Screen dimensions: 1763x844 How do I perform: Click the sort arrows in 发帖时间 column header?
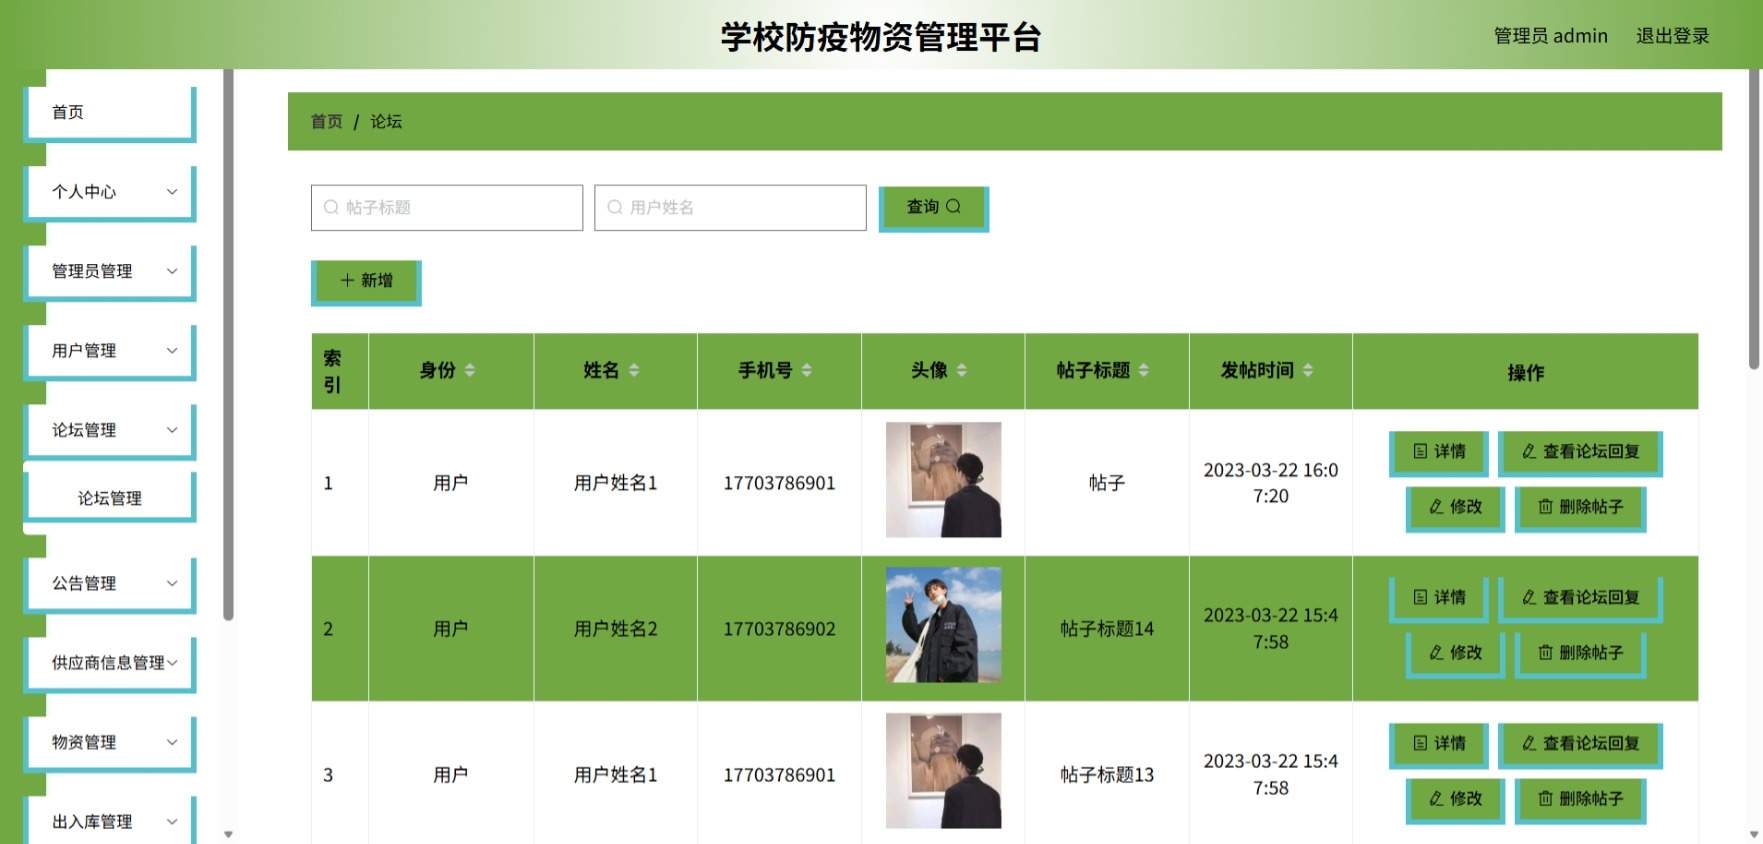[x=1308, y=371]
